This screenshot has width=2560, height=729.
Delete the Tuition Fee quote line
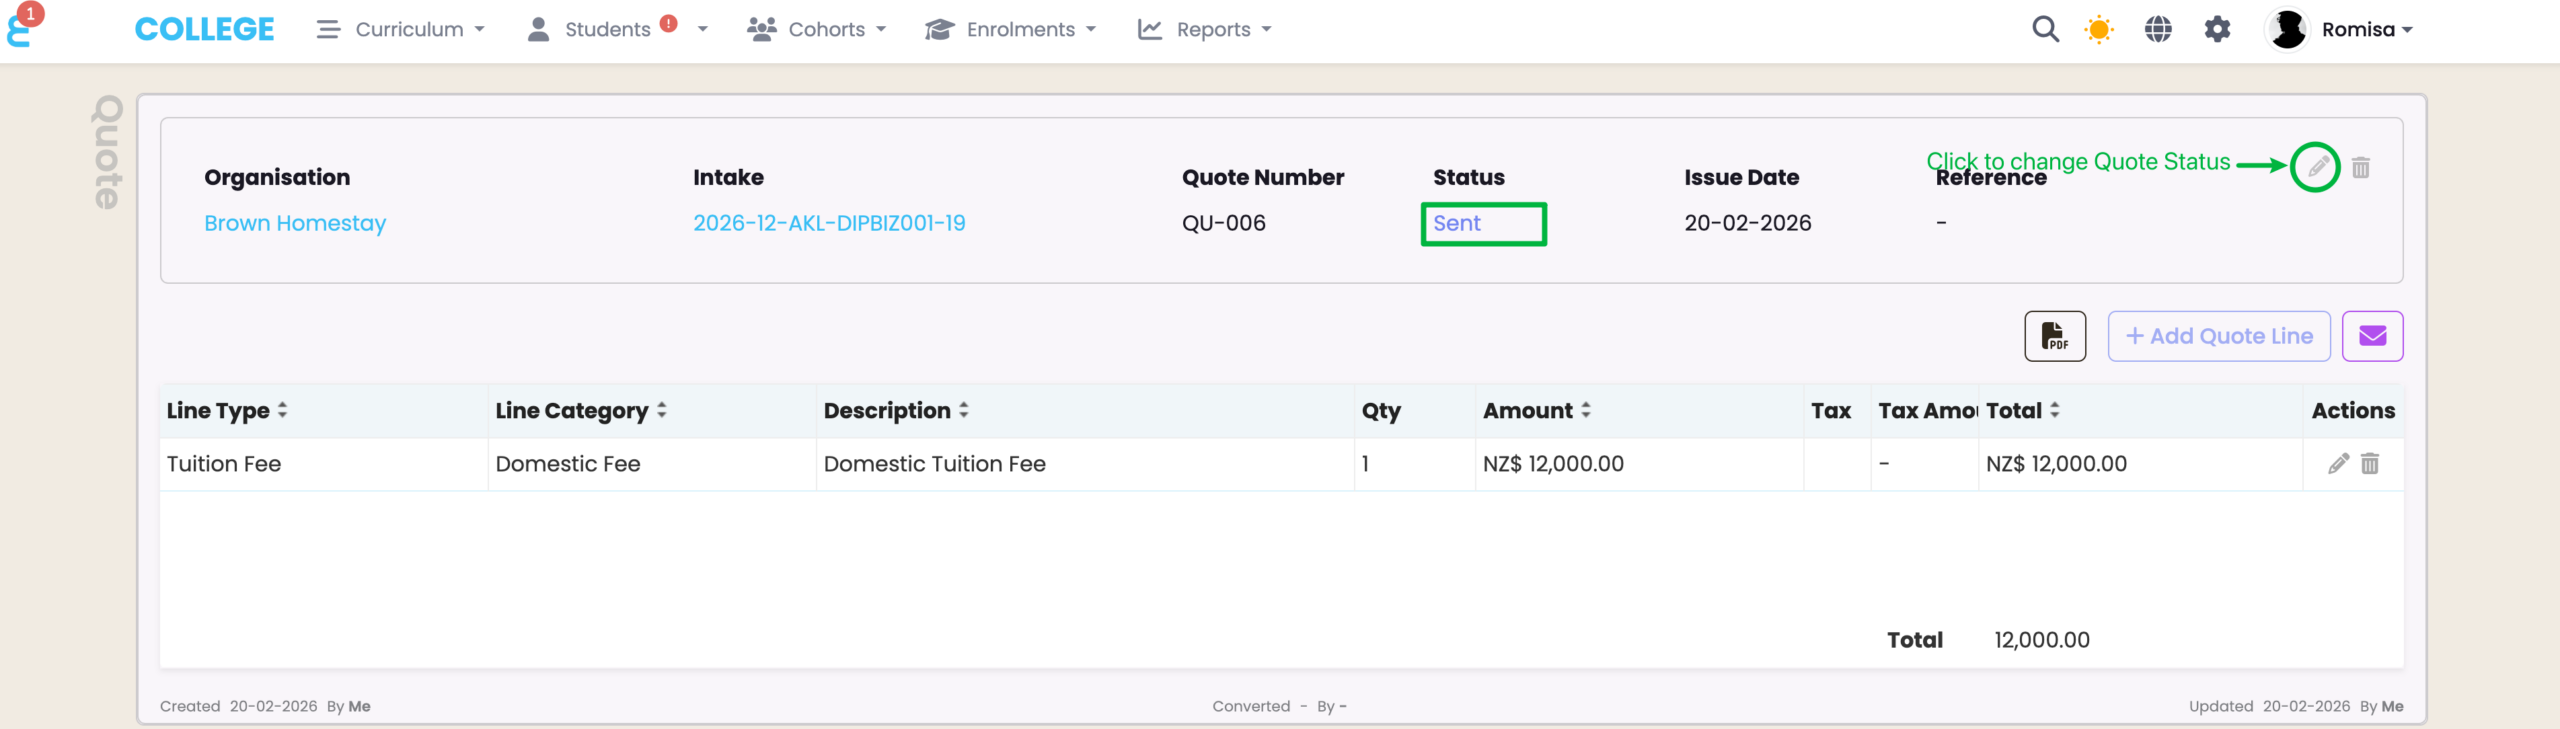click(x=2370, y=464)
